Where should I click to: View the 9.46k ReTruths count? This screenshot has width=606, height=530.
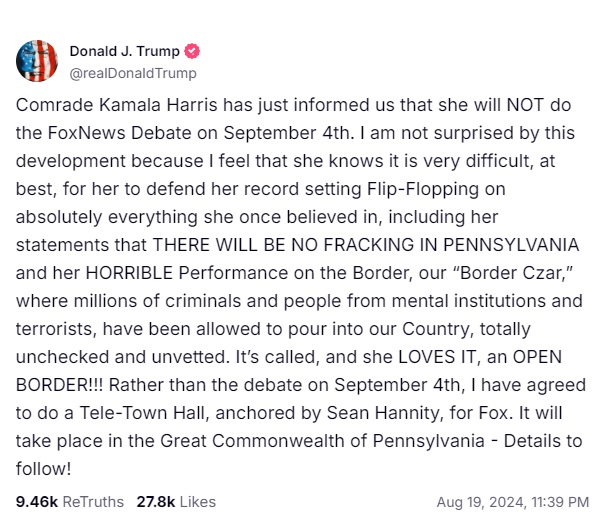(x=37, y=501)
